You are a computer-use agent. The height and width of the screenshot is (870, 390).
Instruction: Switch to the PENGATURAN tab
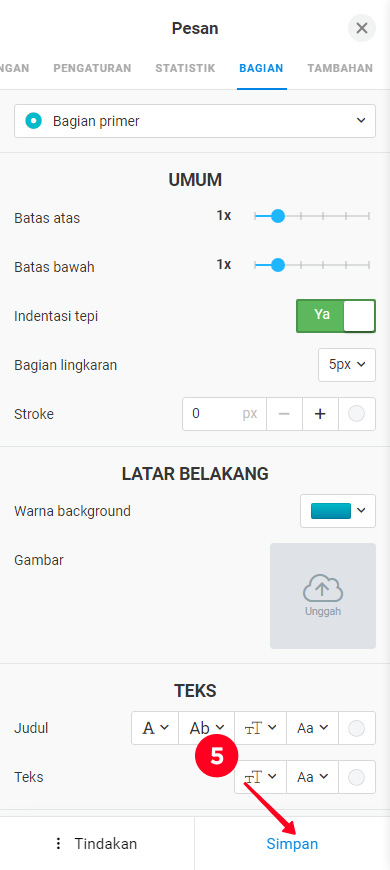tap(92, 68)
